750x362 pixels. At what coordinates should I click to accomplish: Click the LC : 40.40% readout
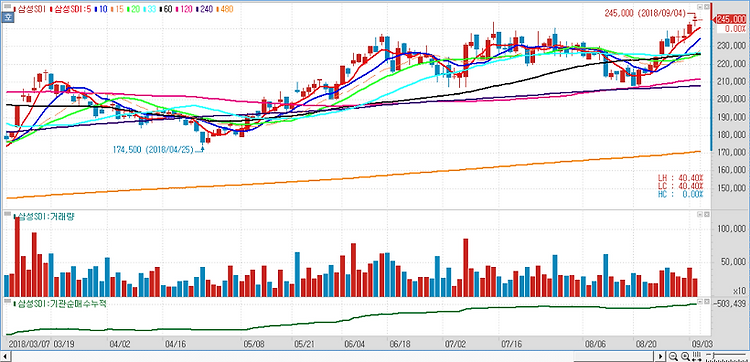point(680,186)
